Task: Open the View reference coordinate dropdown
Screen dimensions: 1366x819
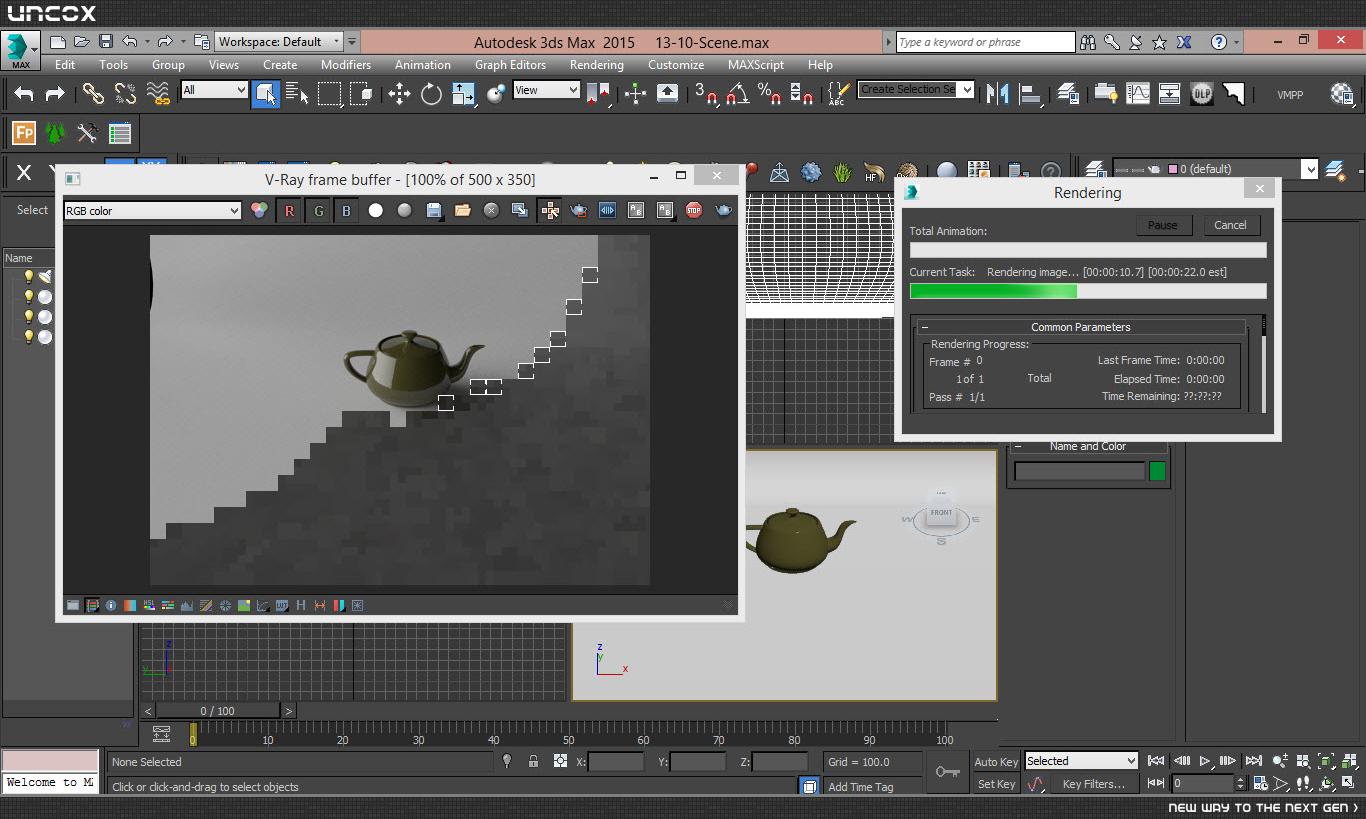Action: point(546,90)
